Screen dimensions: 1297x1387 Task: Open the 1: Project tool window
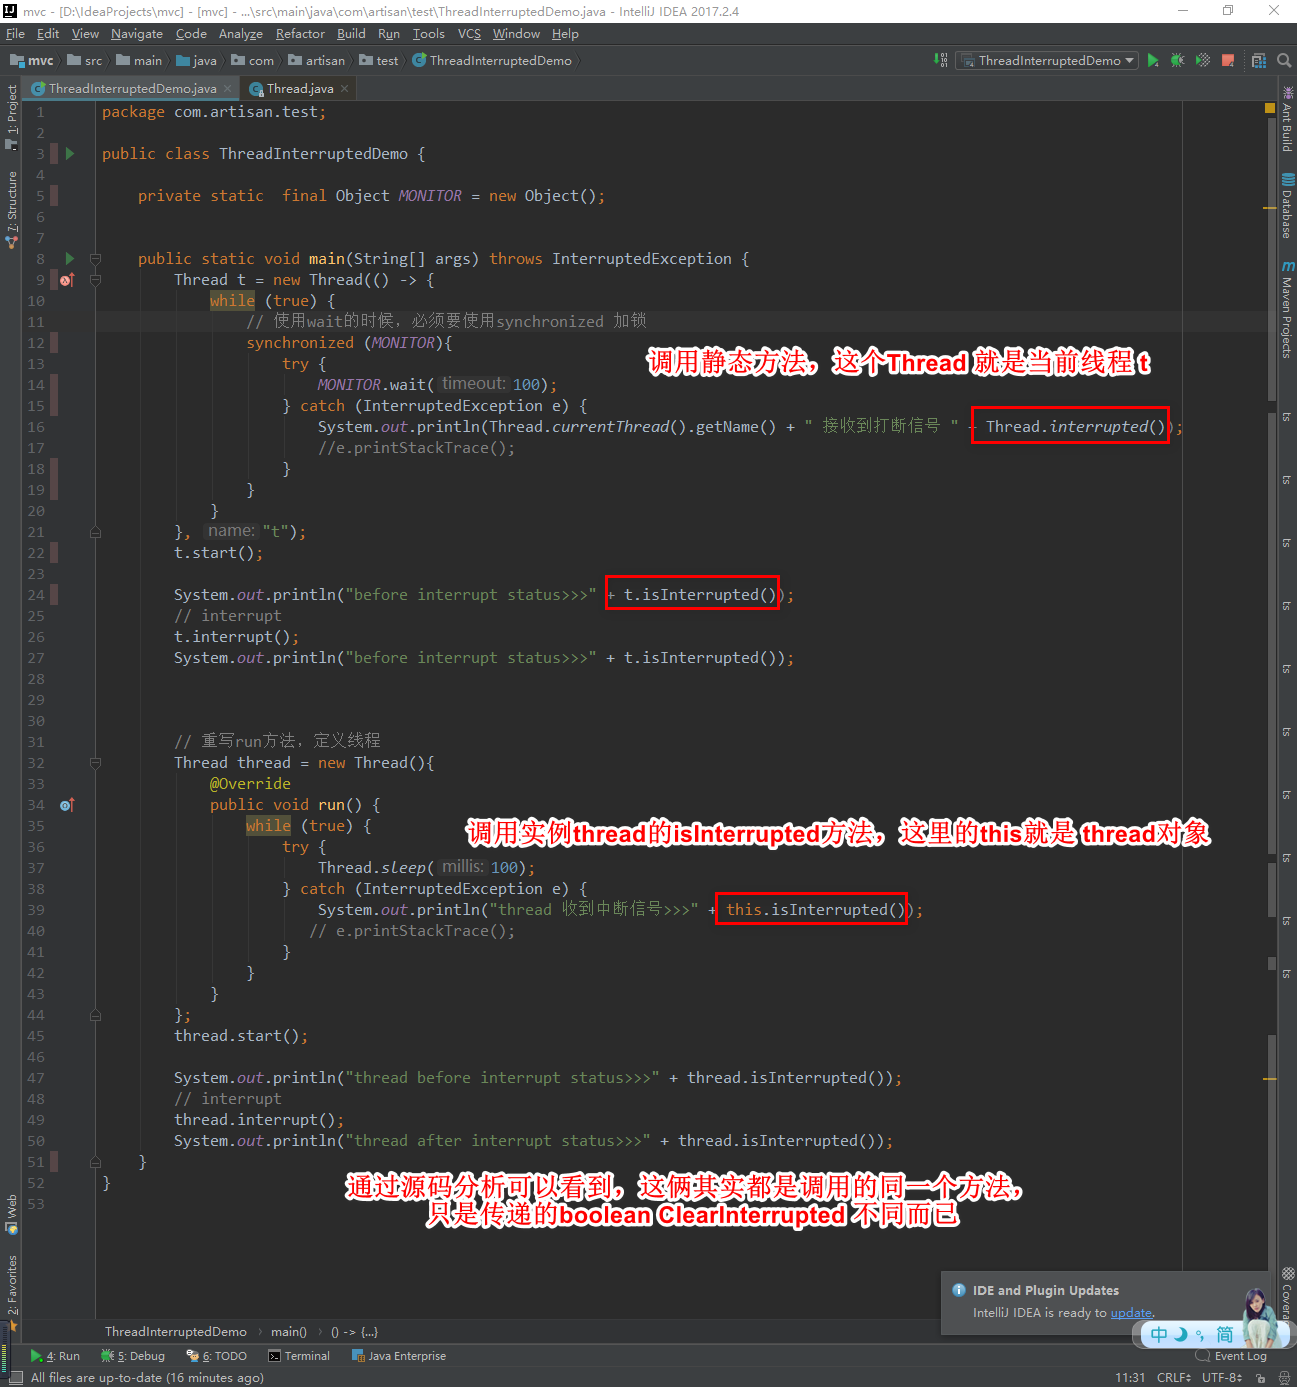11,116
